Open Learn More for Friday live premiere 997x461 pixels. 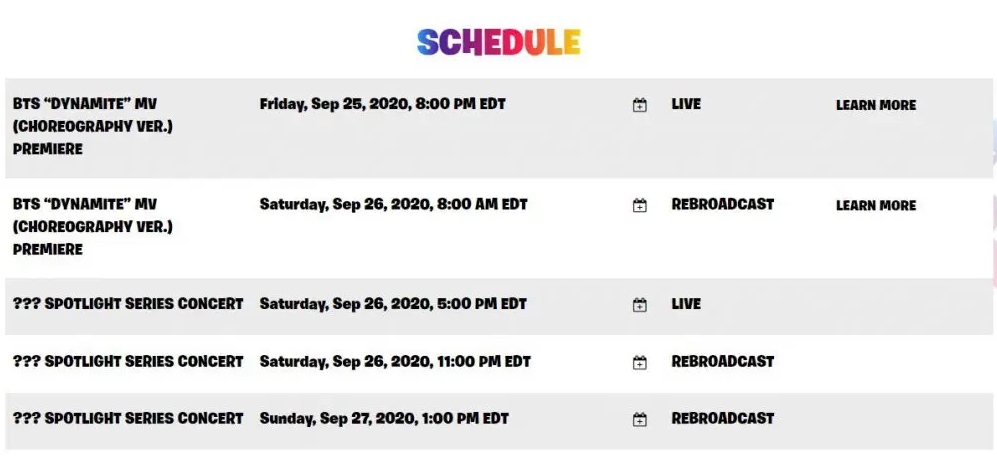(875, 105)
